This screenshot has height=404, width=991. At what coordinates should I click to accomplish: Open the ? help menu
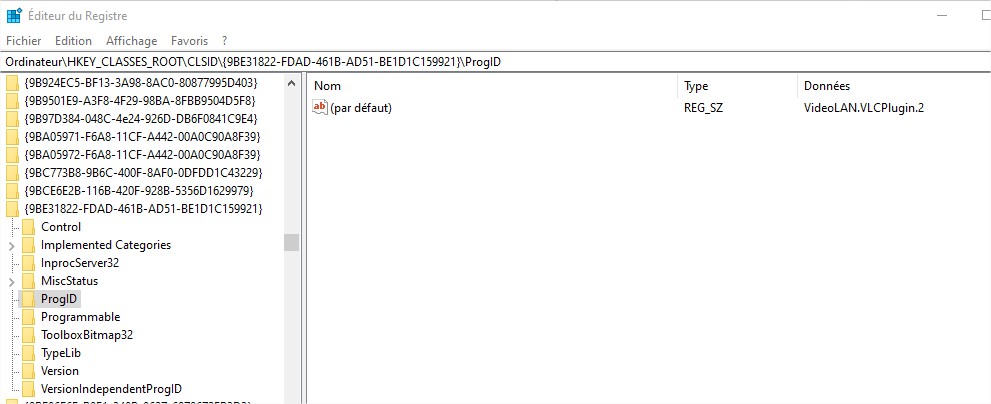(x=224, y=41)
